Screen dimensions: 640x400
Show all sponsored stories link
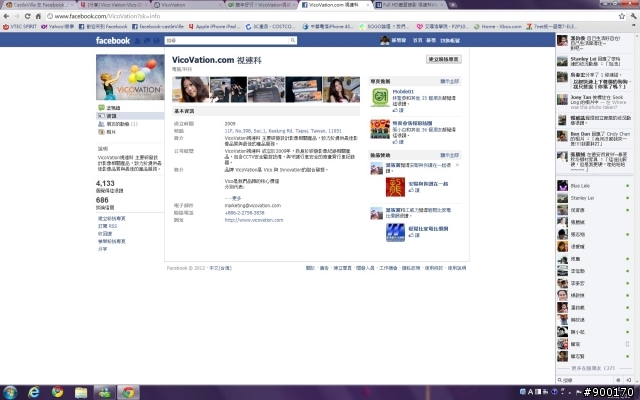point(449,155)
